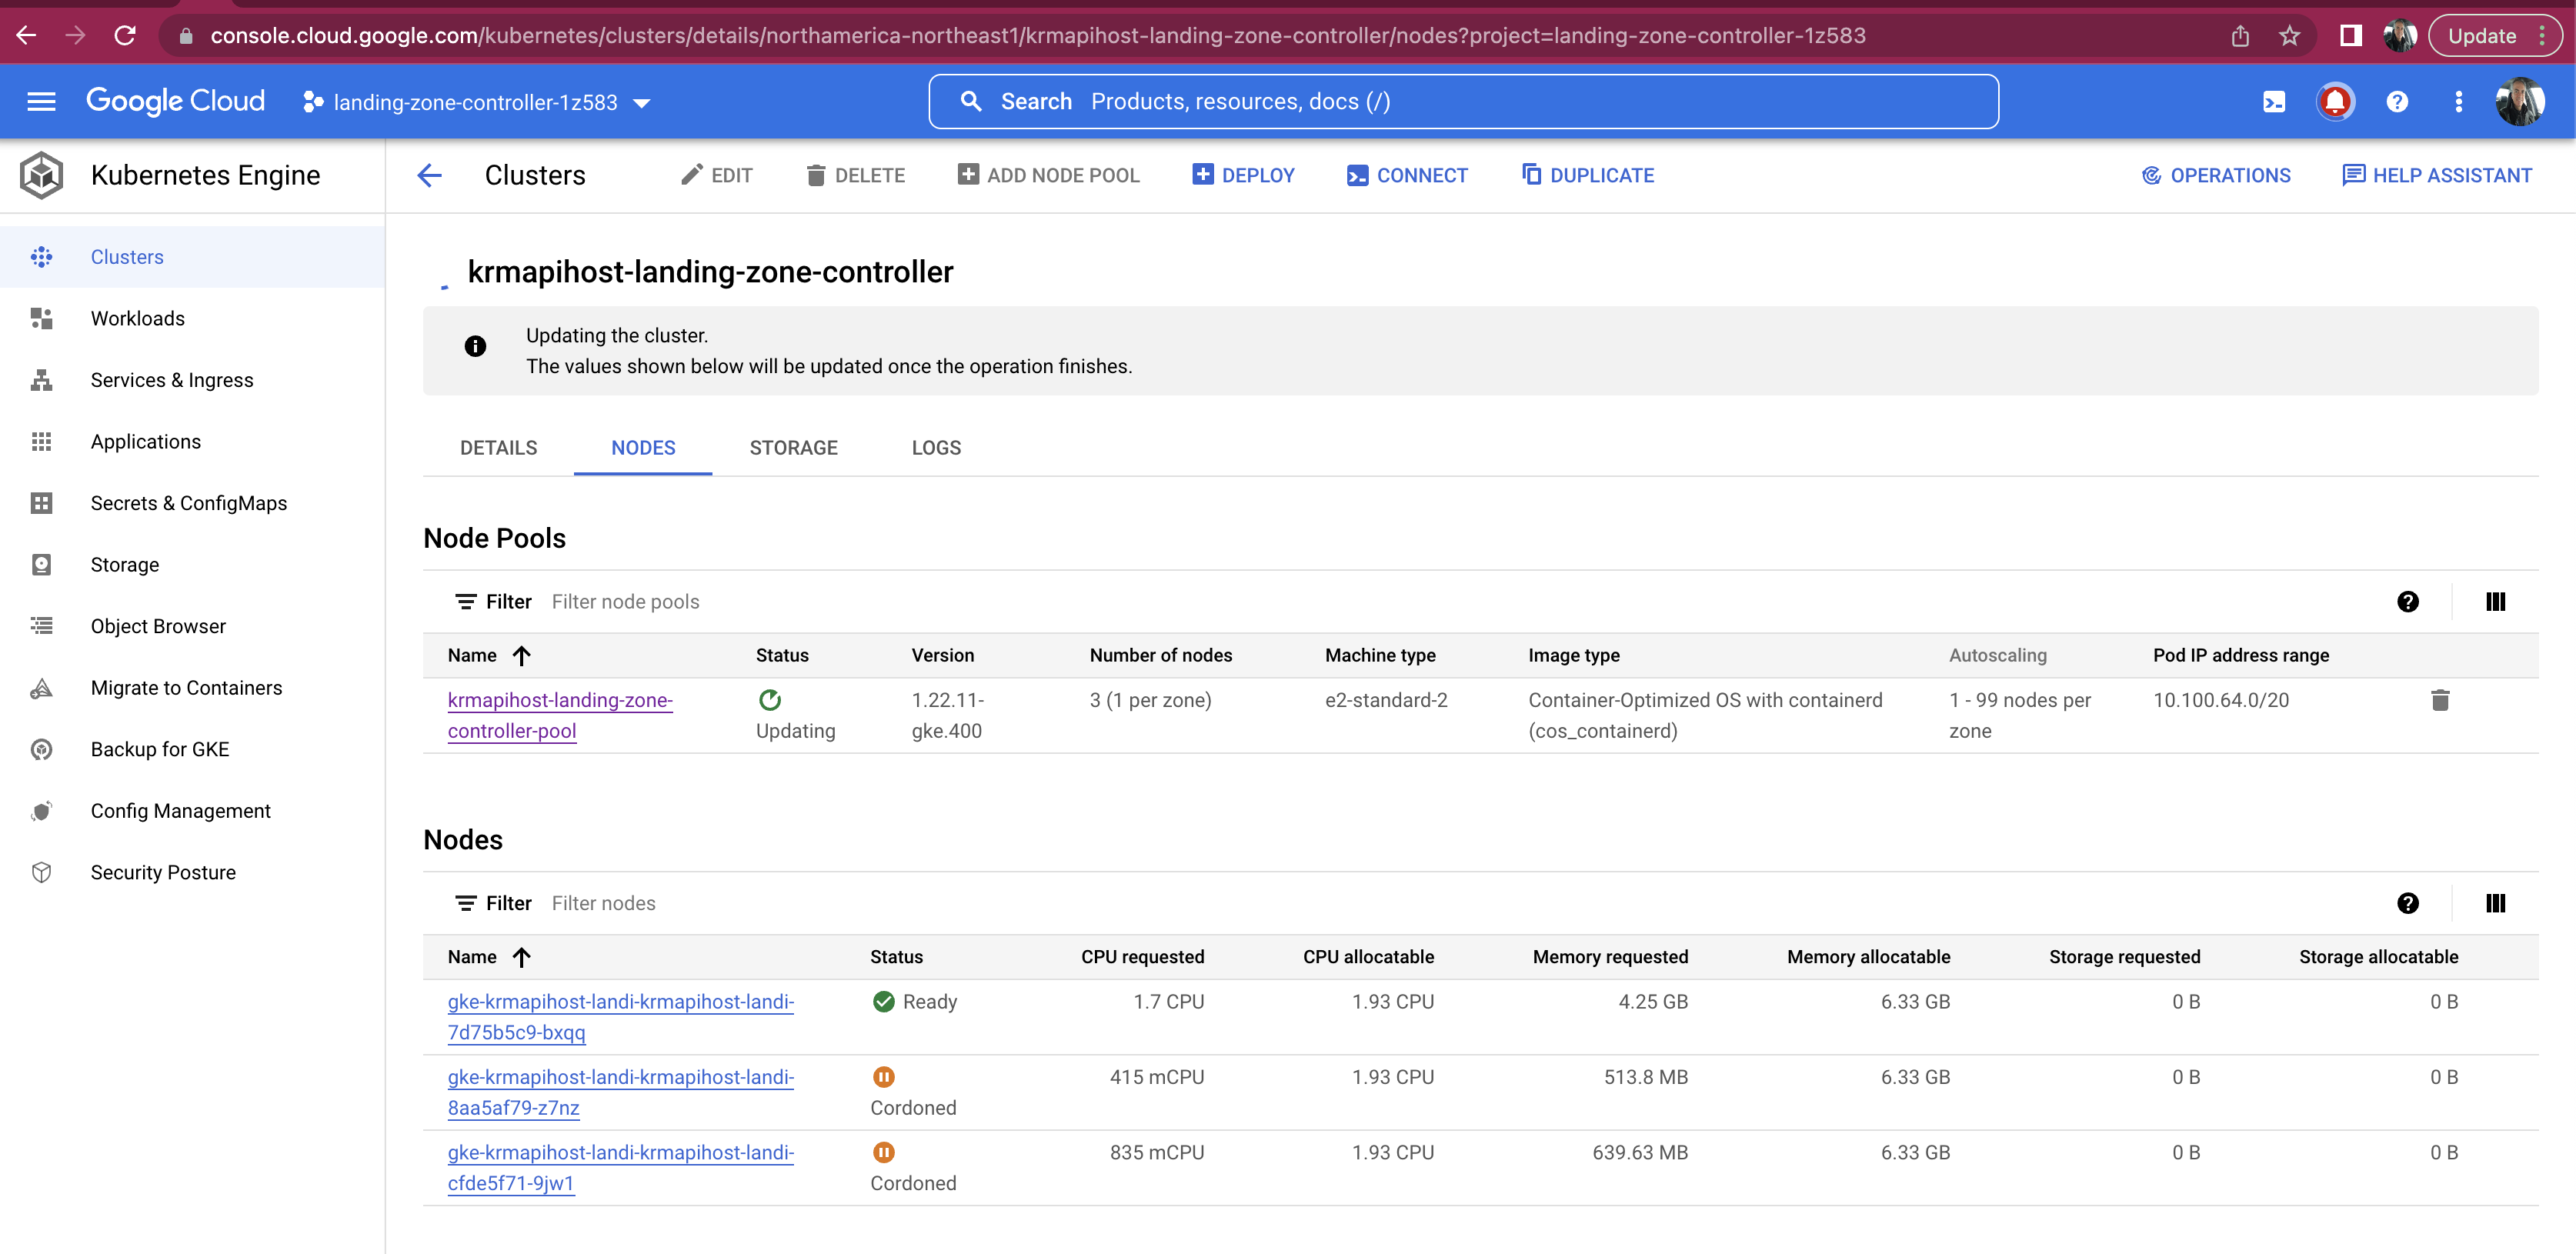The image size is (2576, 1254).
Task: Open Cloud Shell terminal
Action: [2274, 101]
